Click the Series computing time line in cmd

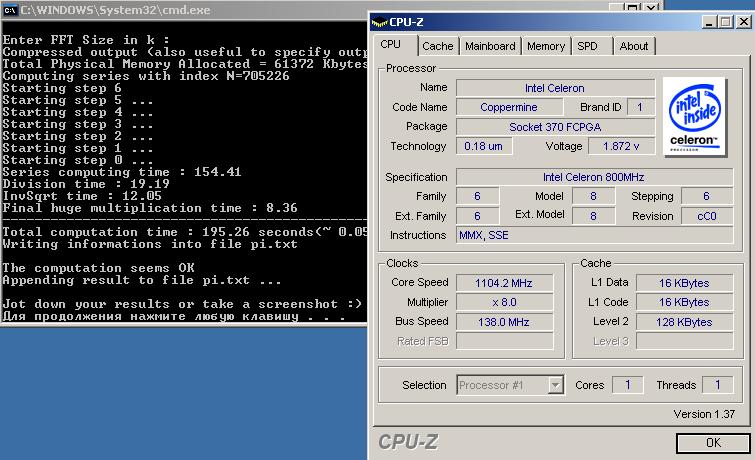point(122,172)
